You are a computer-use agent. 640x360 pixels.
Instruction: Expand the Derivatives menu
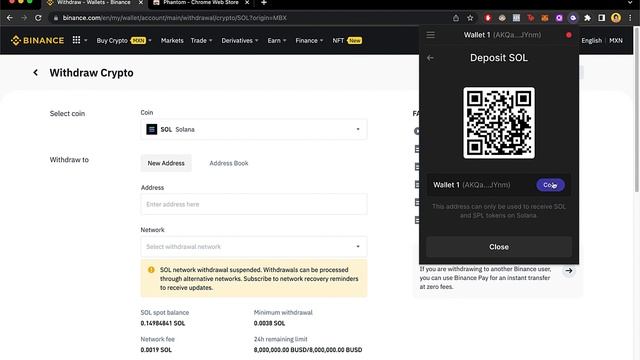[x=240, y=40]
